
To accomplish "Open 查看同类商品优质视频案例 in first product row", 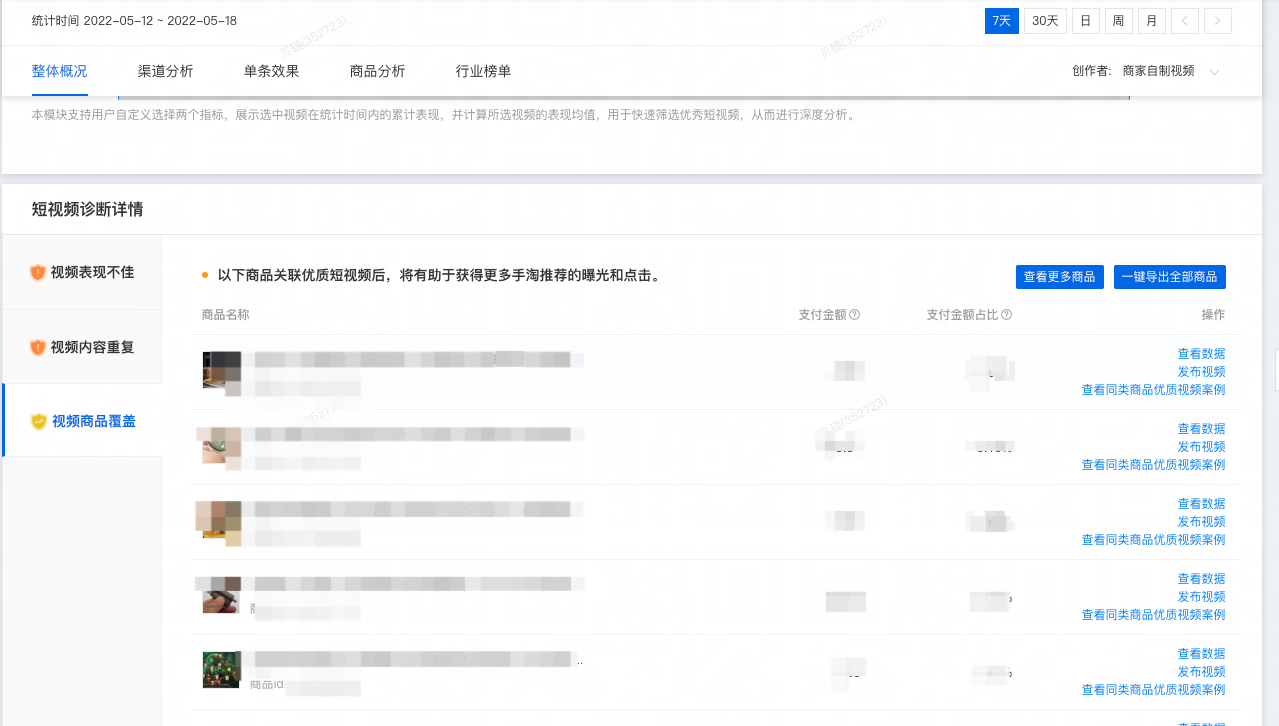I will [x=1153, y=389].
